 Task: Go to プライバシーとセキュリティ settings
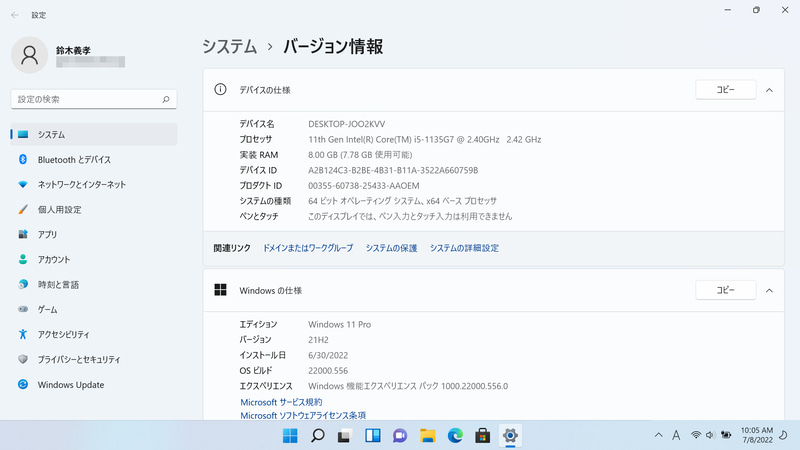tap(94, 359)
